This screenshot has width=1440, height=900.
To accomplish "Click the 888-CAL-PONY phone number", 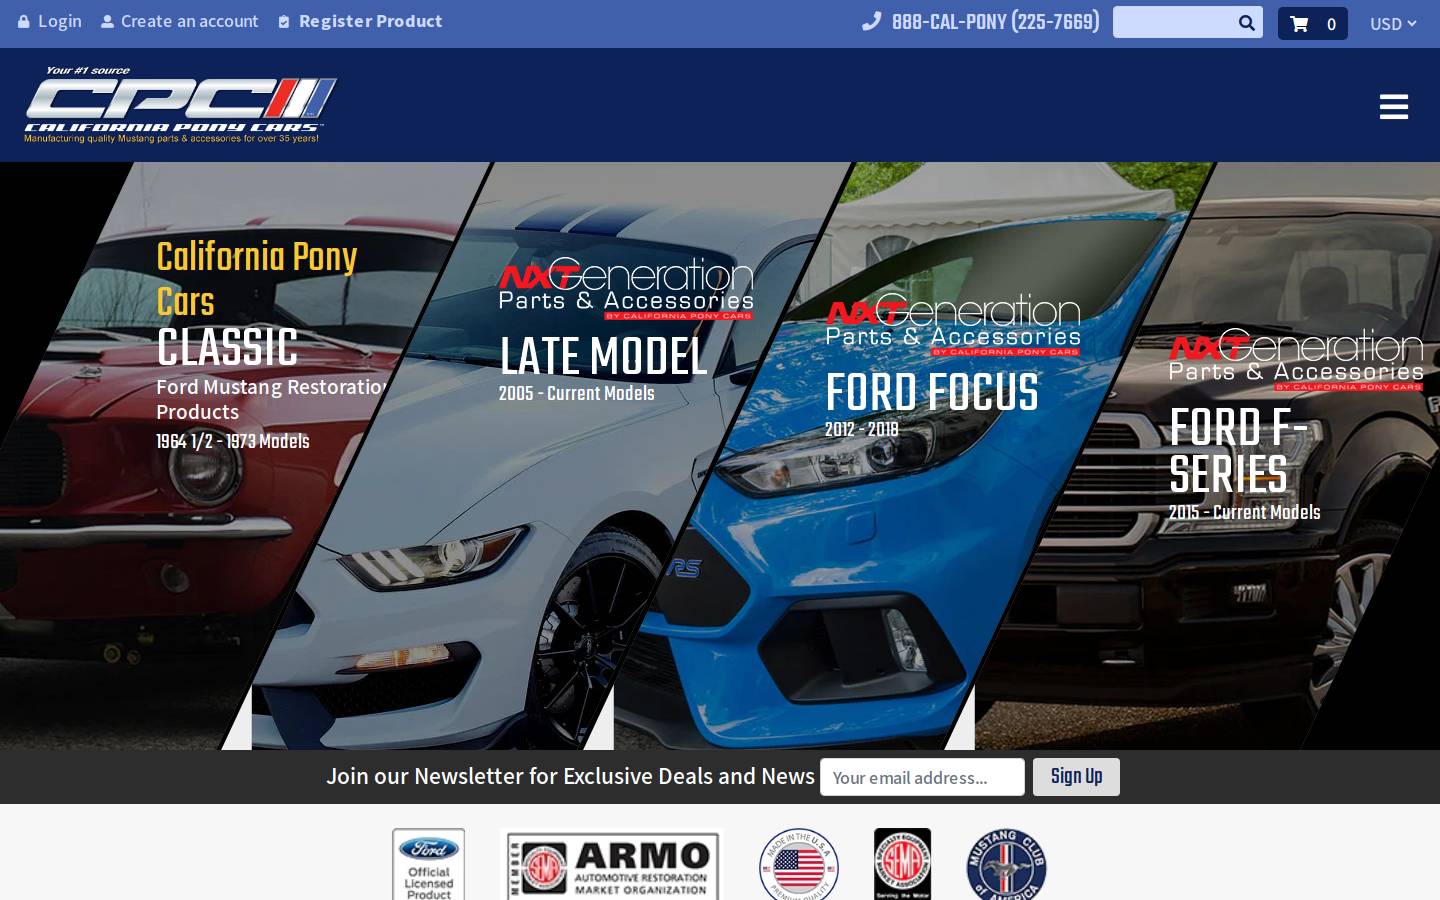I will (995, 22).
